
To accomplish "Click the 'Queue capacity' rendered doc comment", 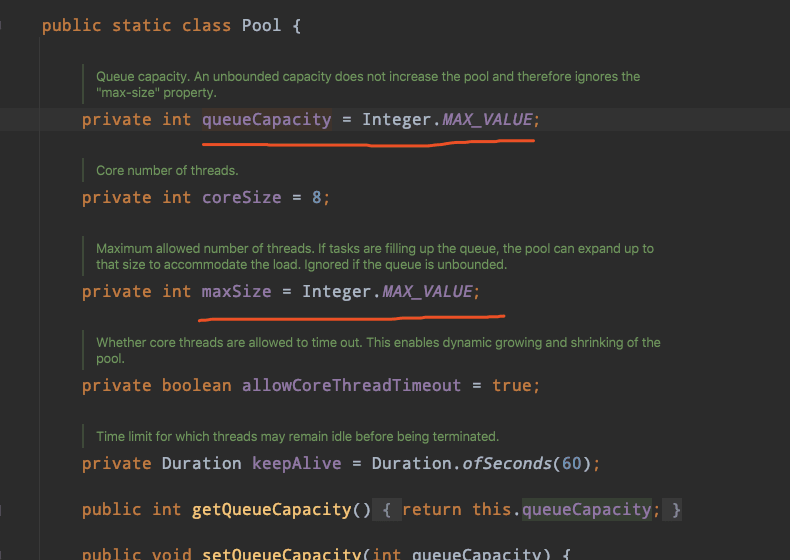I will coord(368,84).
